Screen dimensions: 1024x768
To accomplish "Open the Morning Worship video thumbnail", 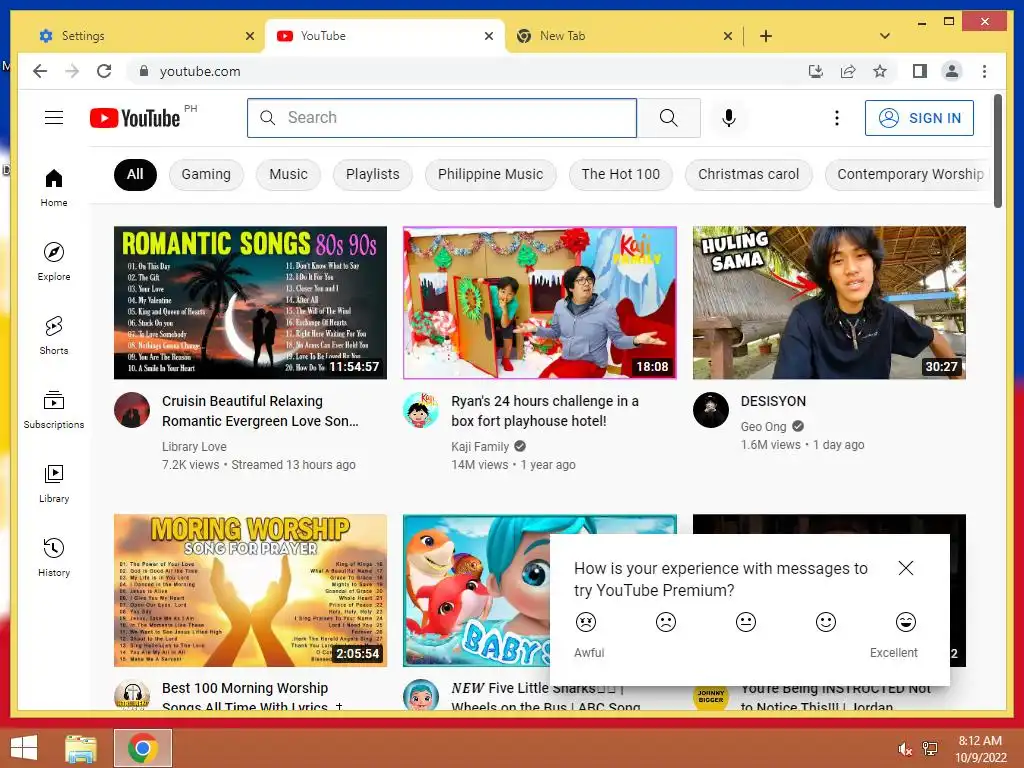I will (x=250, y=590).
